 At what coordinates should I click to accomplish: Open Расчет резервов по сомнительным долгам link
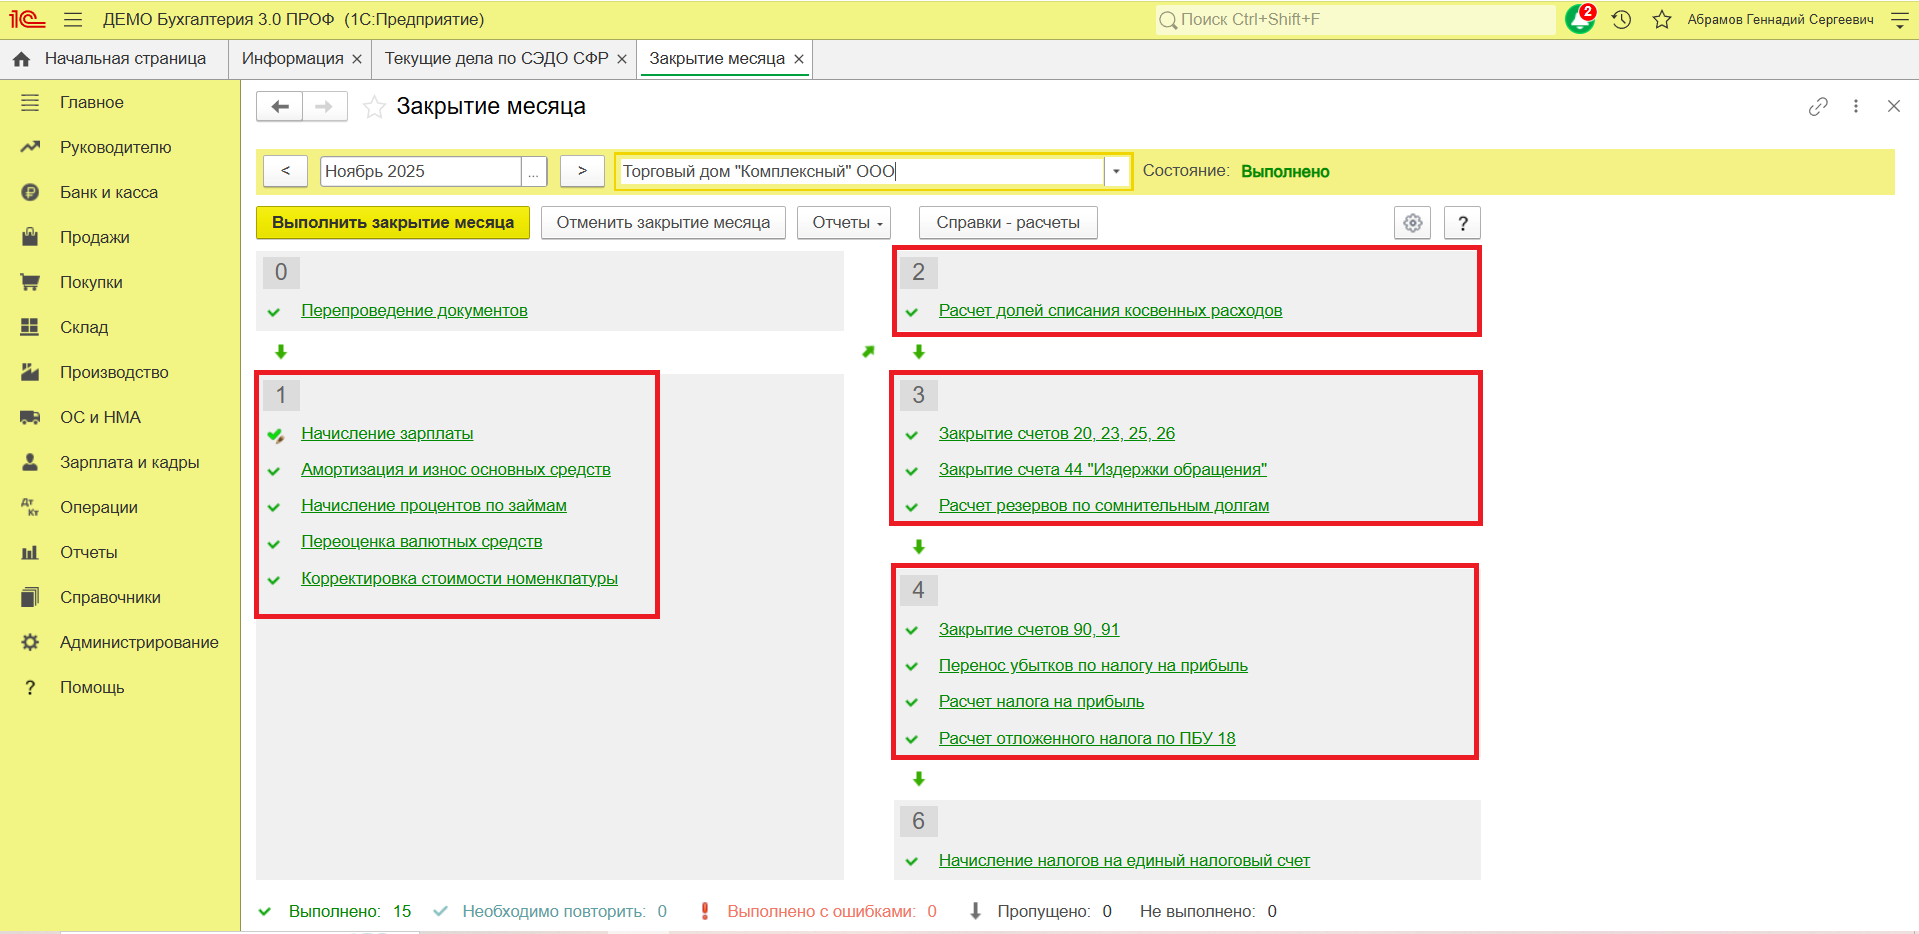click(1104, 506)
